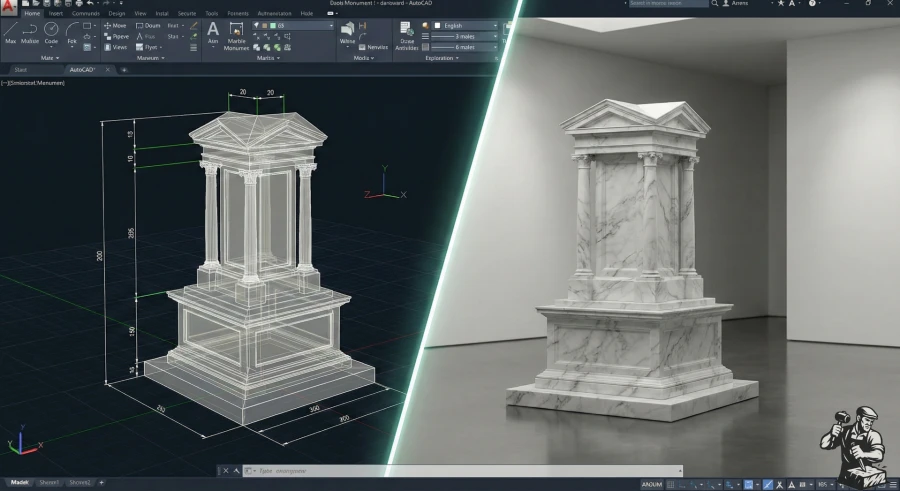Open the View ribbon tab
The image size is (900, 491).
coord(140,13)
